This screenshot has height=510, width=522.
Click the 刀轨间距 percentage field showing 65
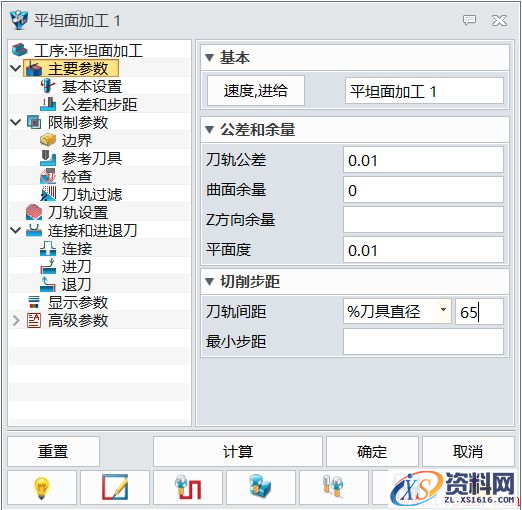[479, 312]
